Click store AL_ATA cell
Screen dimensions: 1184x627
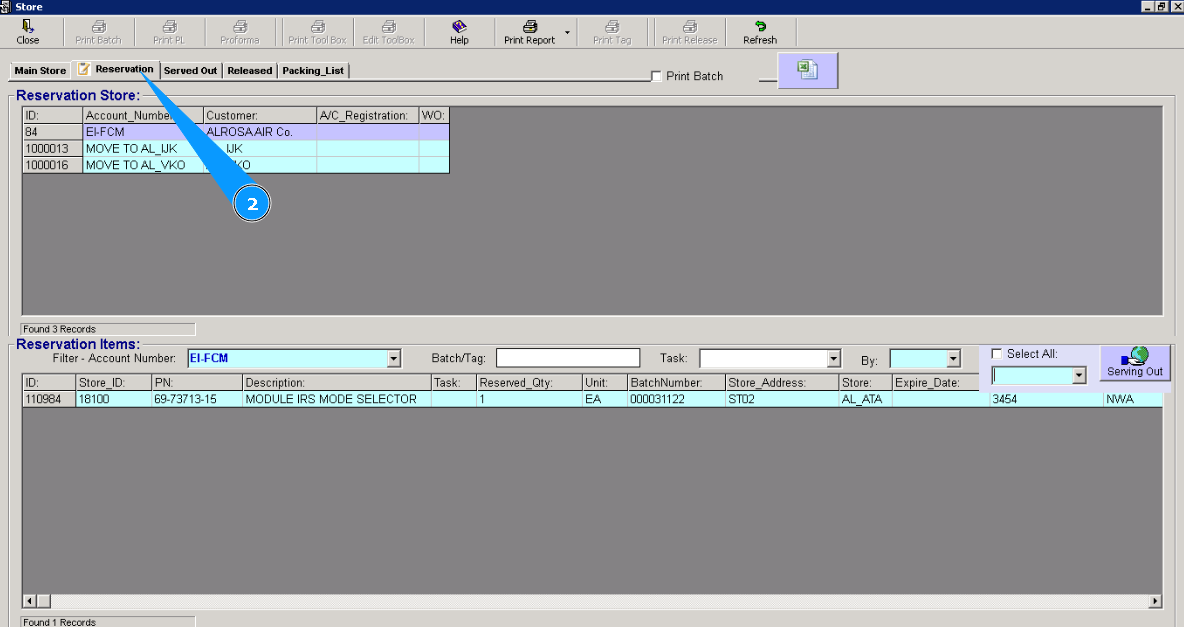click(865, 400)
